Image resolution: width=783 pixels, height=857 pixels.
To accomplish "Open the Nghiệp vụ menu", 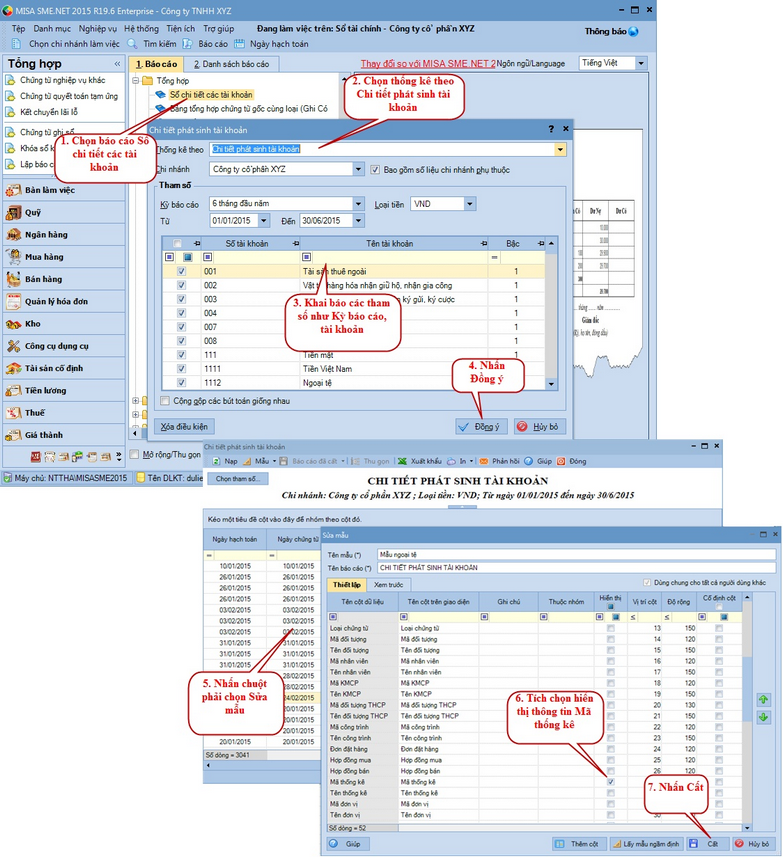I will (97, 28).
